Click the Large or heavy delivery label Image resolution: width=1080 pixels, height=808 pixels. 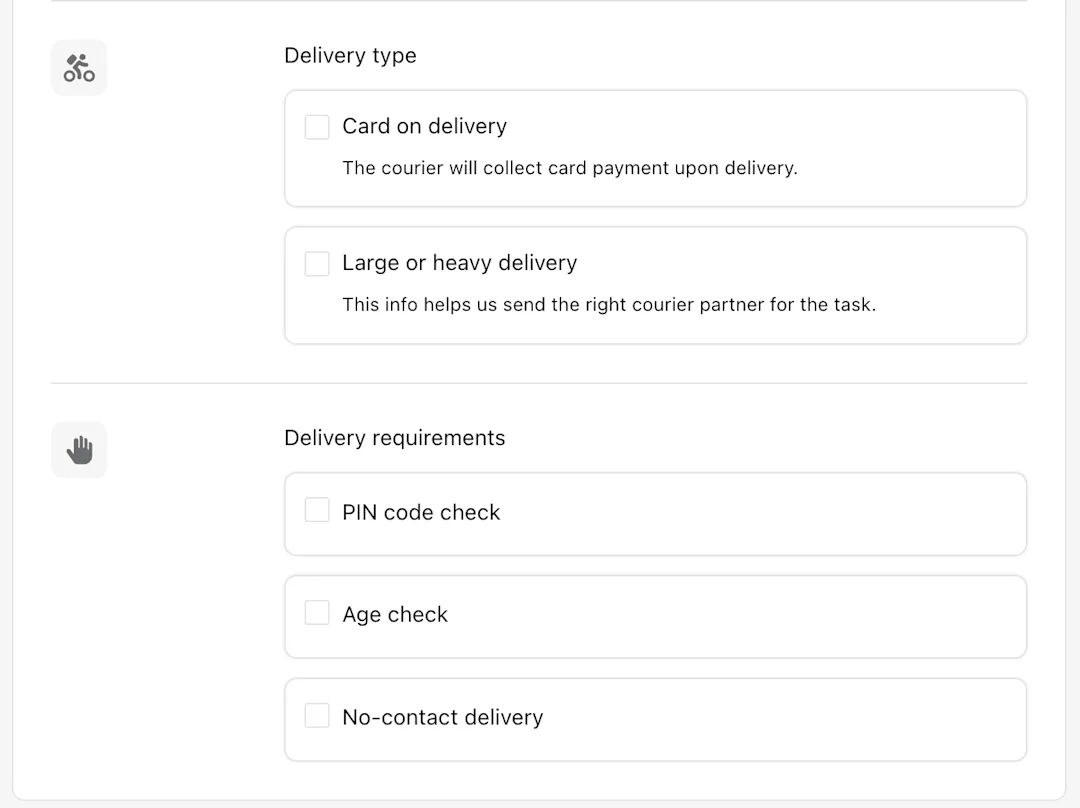[x=459, y=263]
